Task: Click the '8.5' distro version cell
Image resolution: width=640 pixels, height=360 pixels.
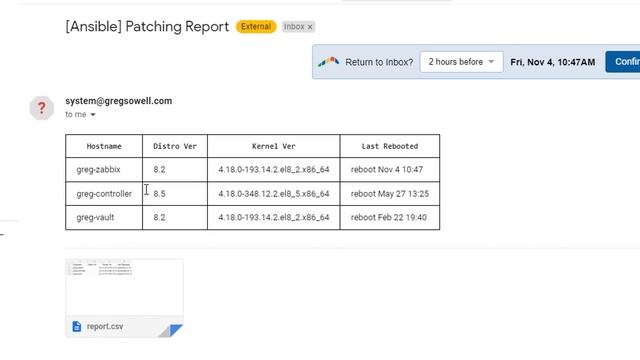Action: click(175, 193)
